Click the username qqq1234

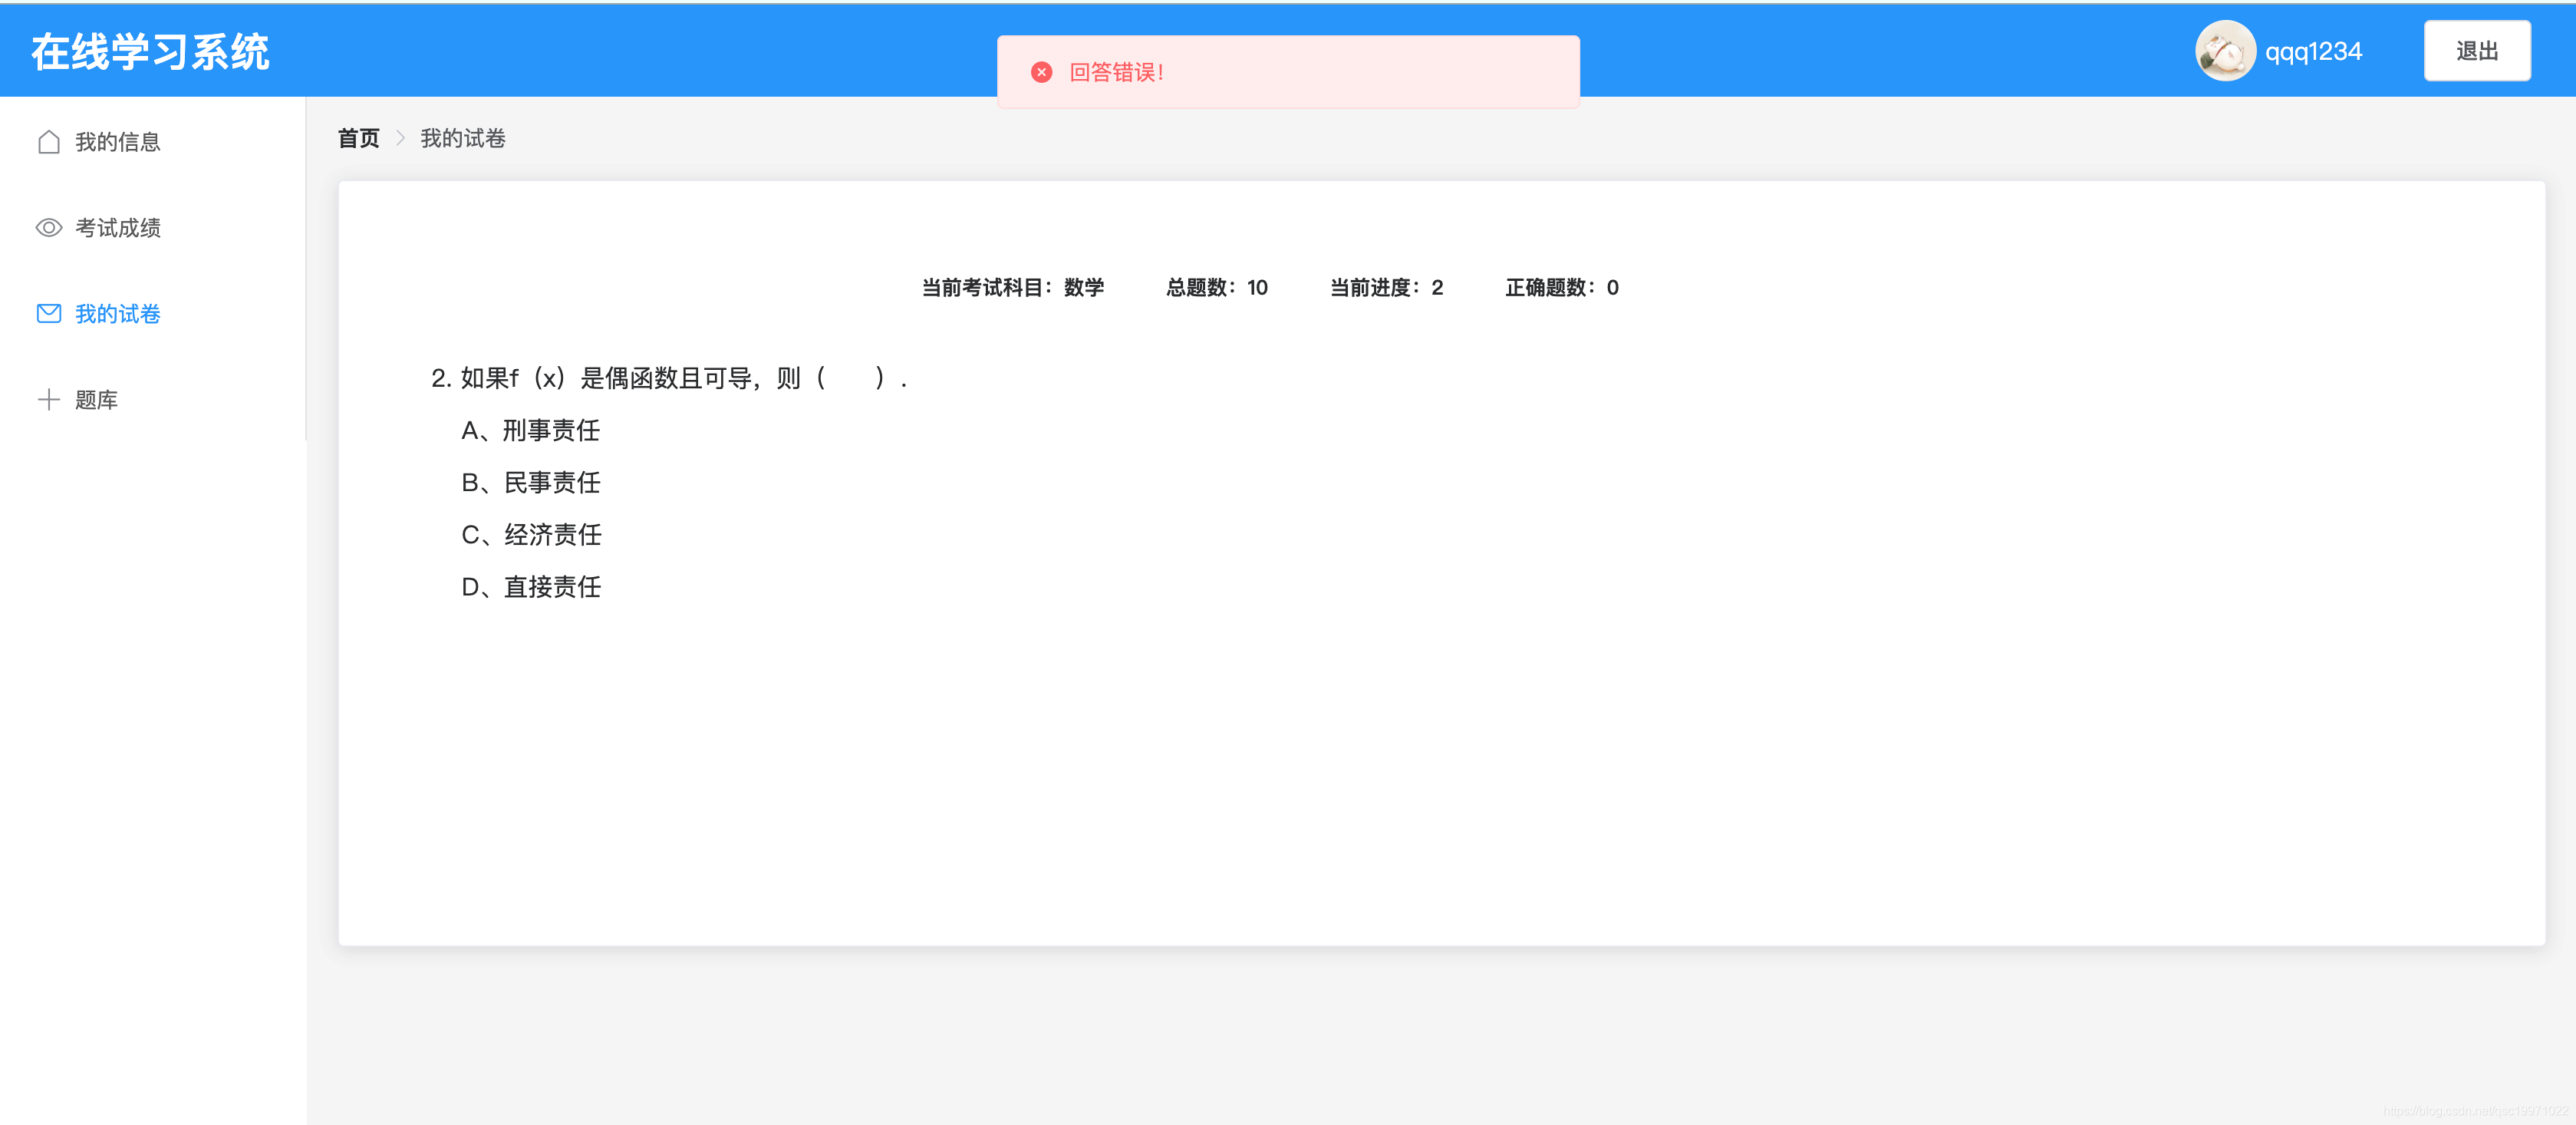tap(2313, 51)
